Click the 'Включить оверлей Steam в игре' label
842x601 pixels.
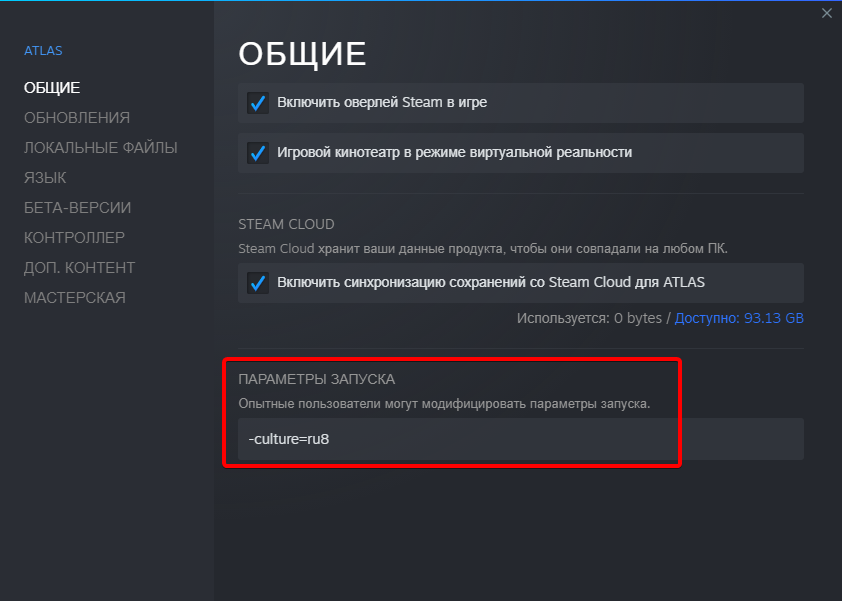(x=382, y=102)
